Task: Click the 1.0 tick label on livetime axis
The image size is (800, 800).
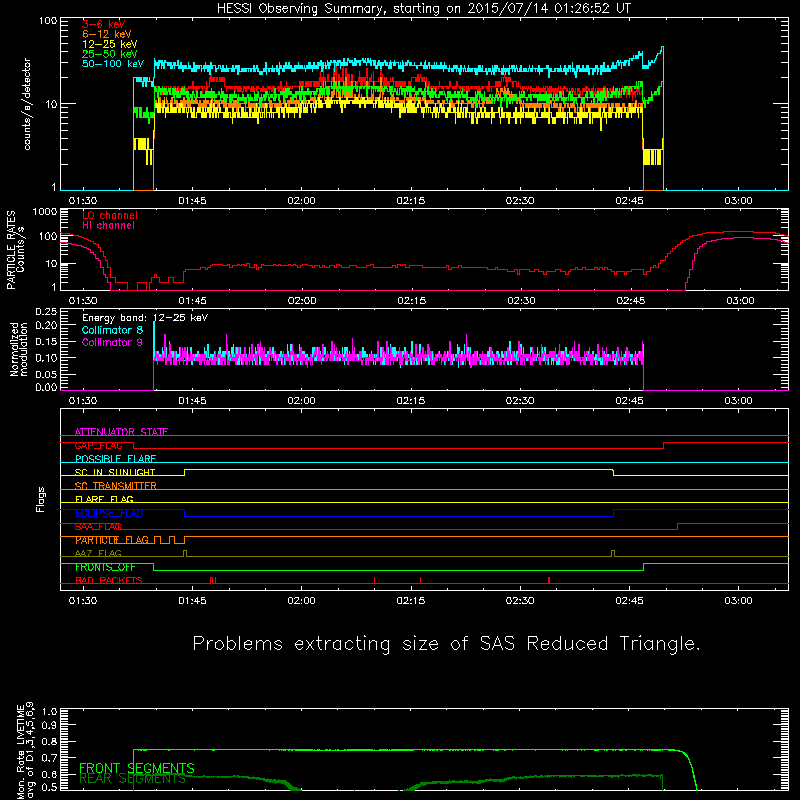Action: coord(49,712)
